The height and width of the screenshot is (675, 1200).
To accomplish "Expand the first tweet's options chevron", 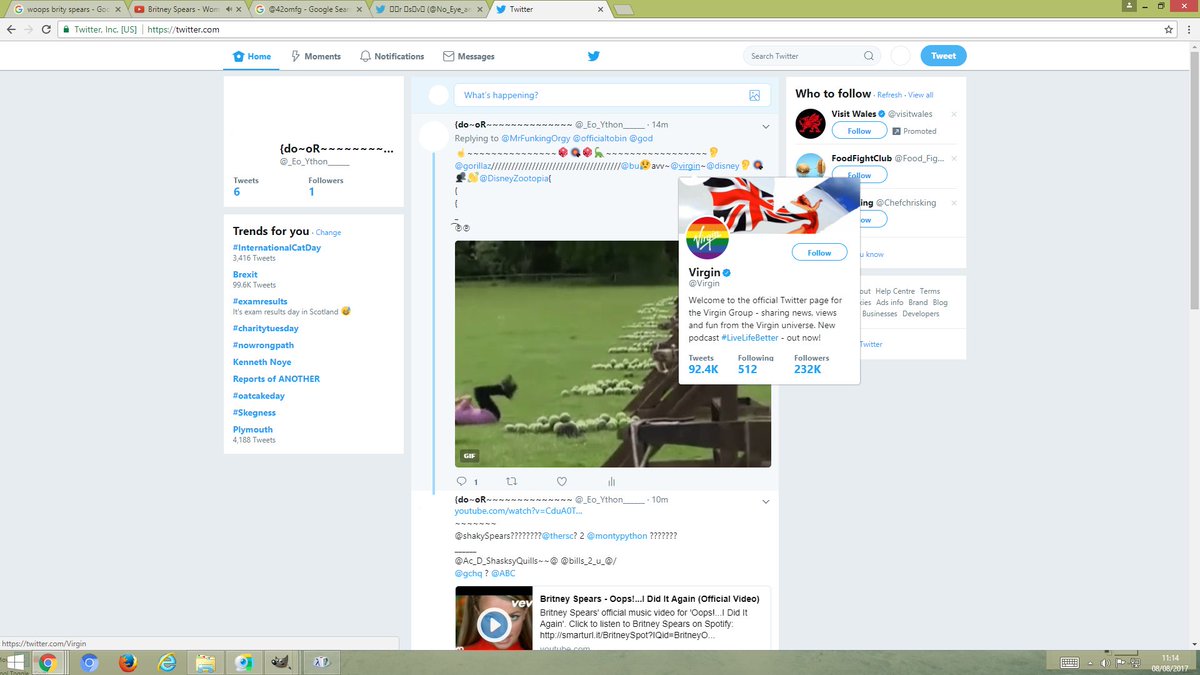I will [765, 126].
